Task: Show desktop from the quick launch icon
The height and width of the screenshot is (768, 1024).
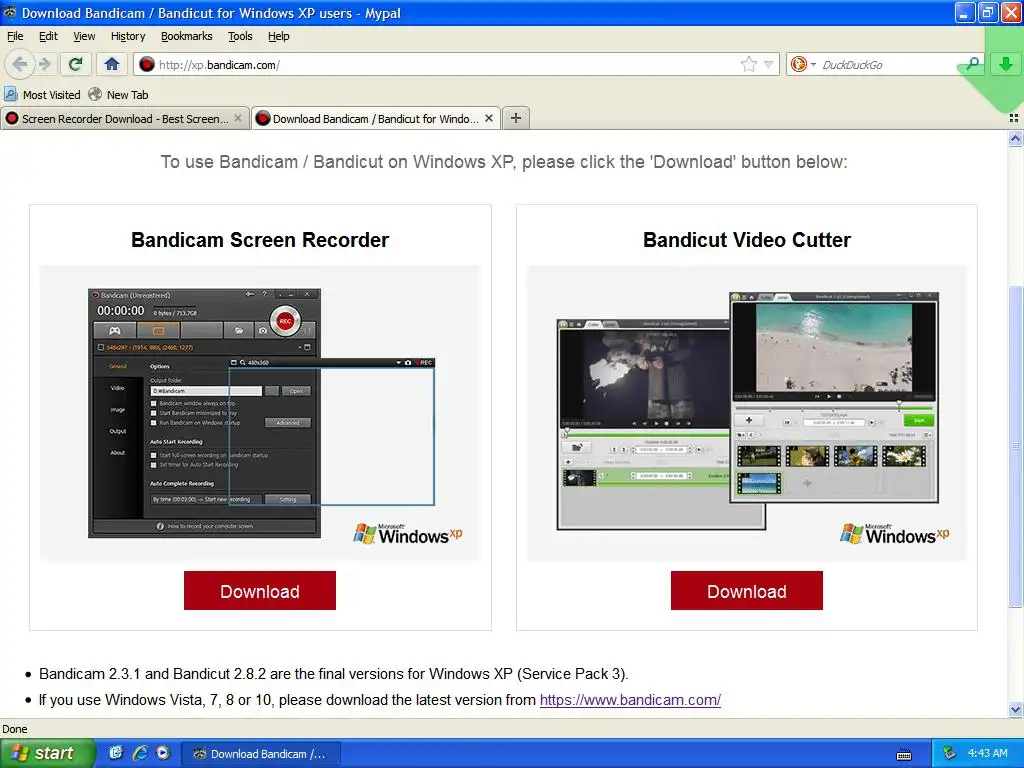Action: [x=116, y=753]
